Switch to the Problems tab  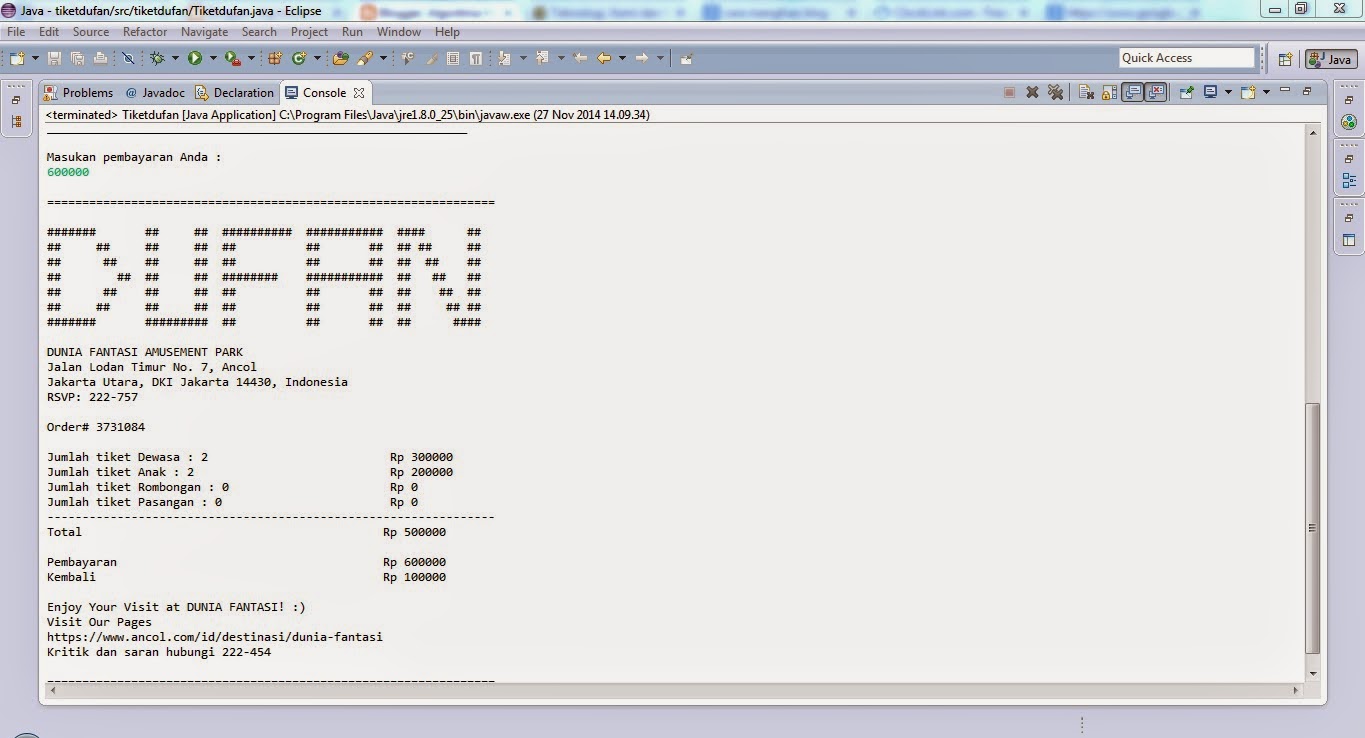pos(79,93)
